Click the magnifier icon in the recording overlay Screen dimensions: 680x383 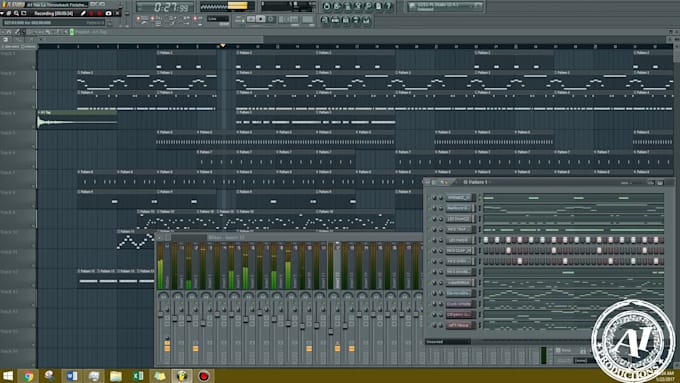16,13
